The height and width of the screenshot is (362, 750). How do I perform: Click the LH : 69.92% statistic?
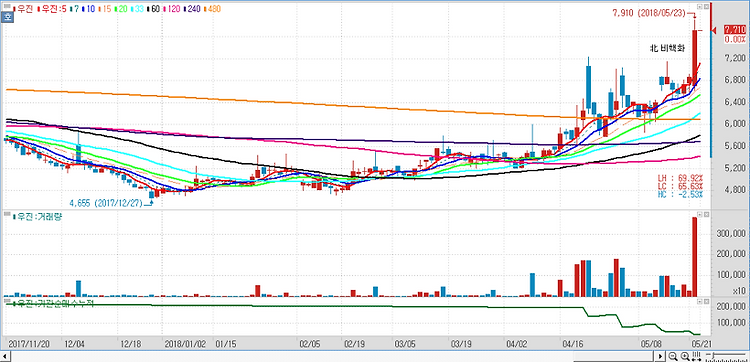(680, 177)
